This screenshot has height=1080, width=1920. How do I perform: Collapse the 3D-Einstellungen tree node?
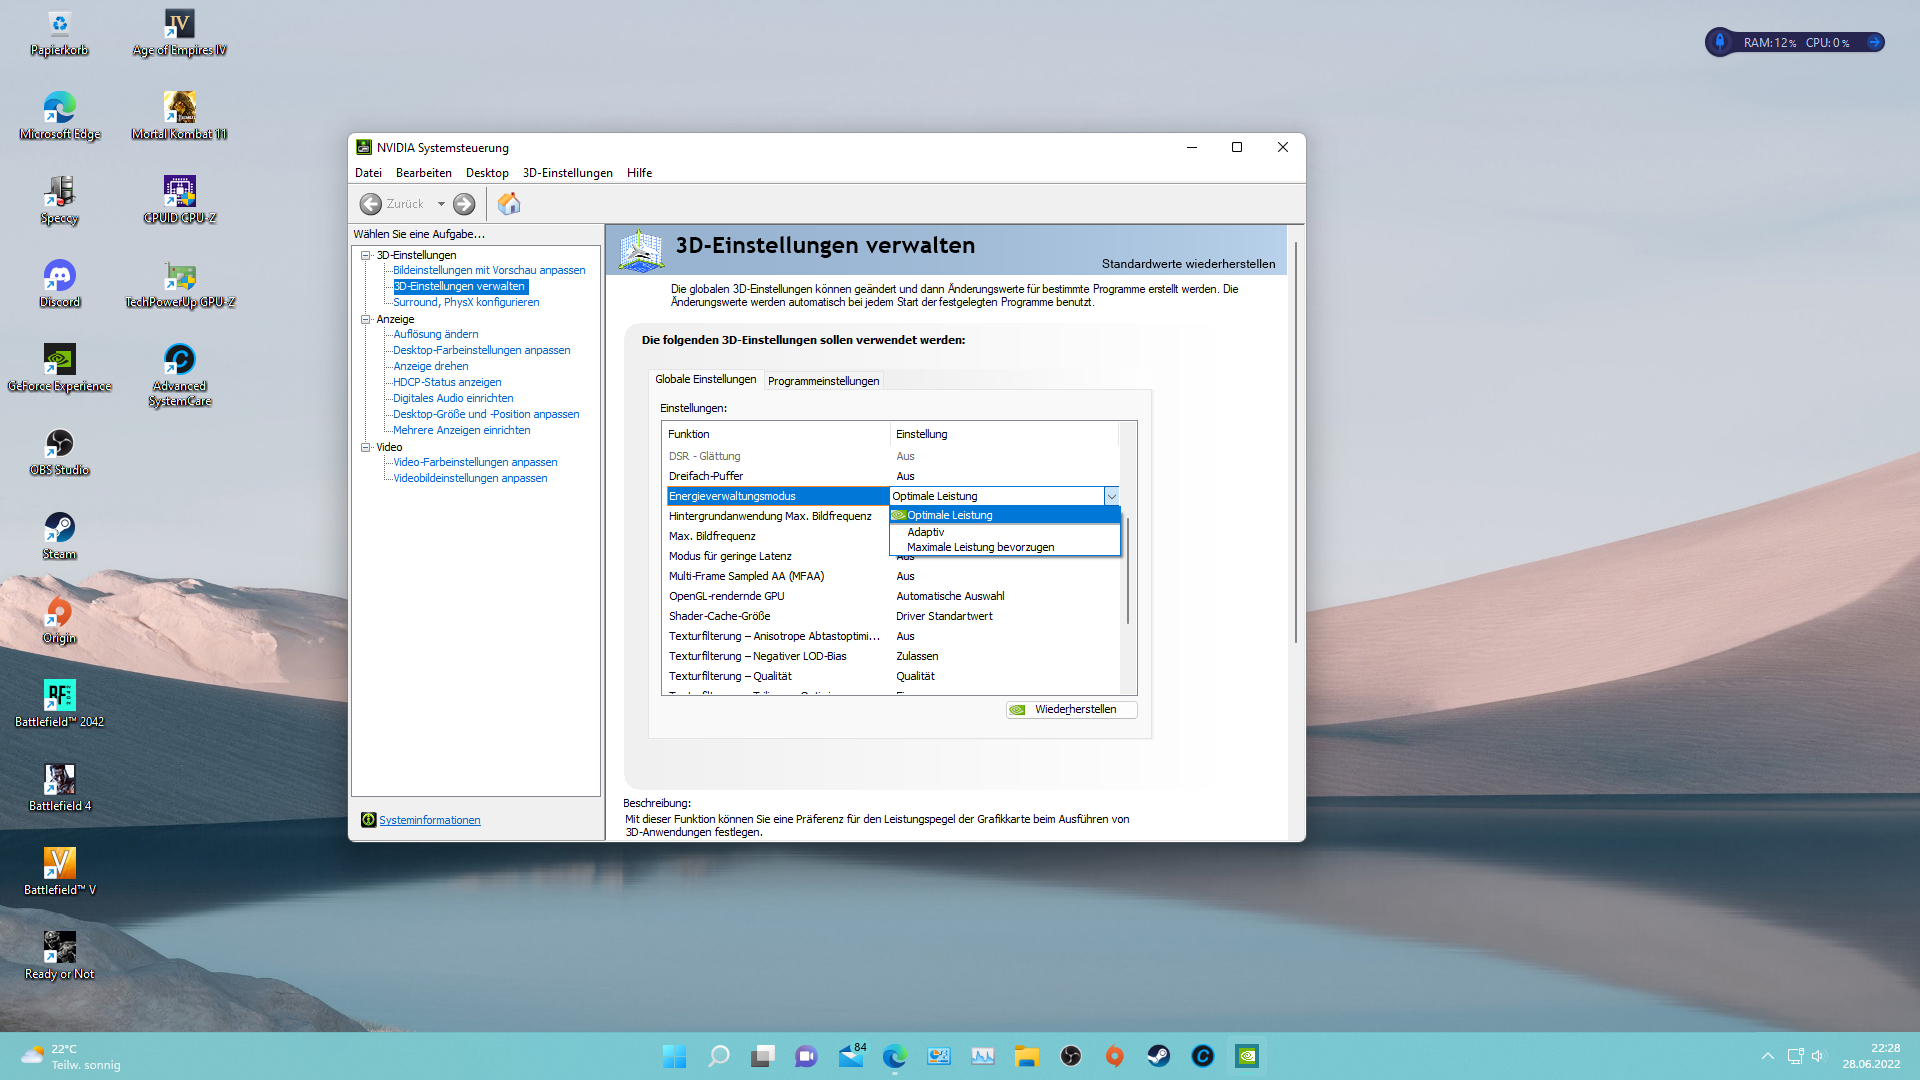click(366, 255)
